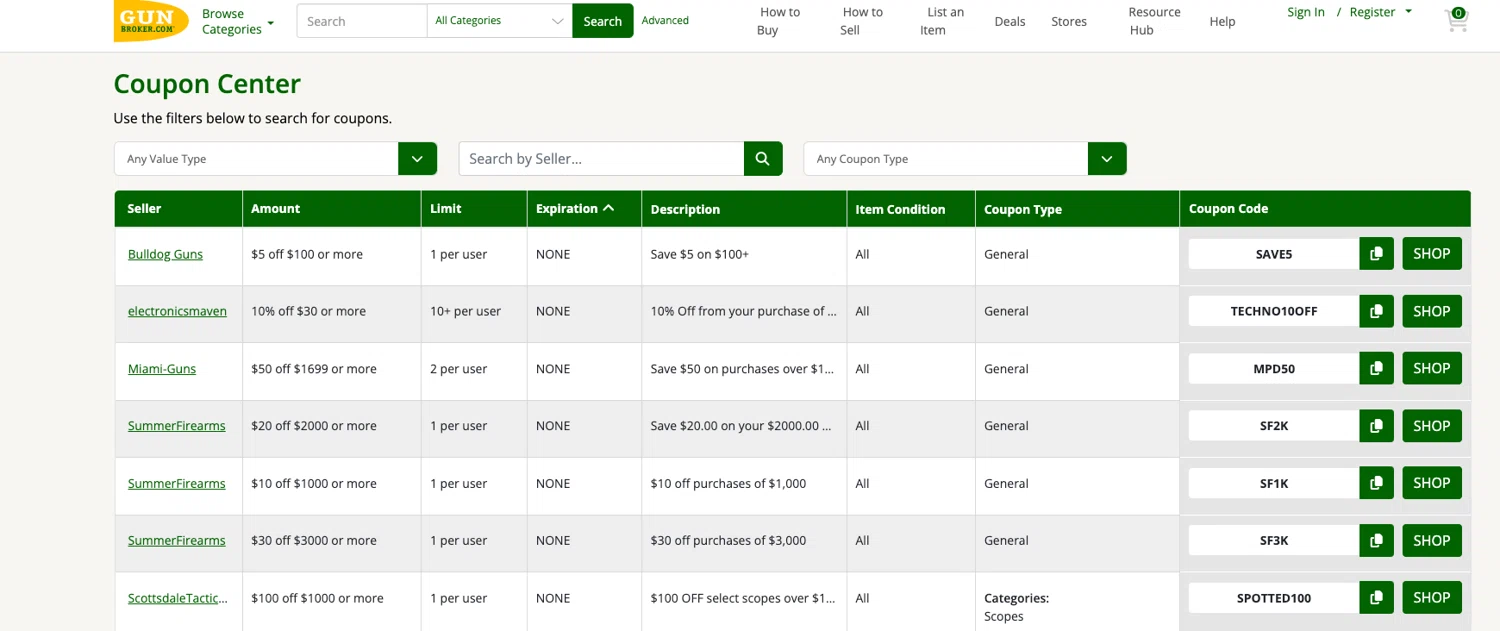Image resolution: width=1500 pixels, height=631 pixels.
Task: Open the Any Value Type dropdown
Action: click(x=275, y=158)
